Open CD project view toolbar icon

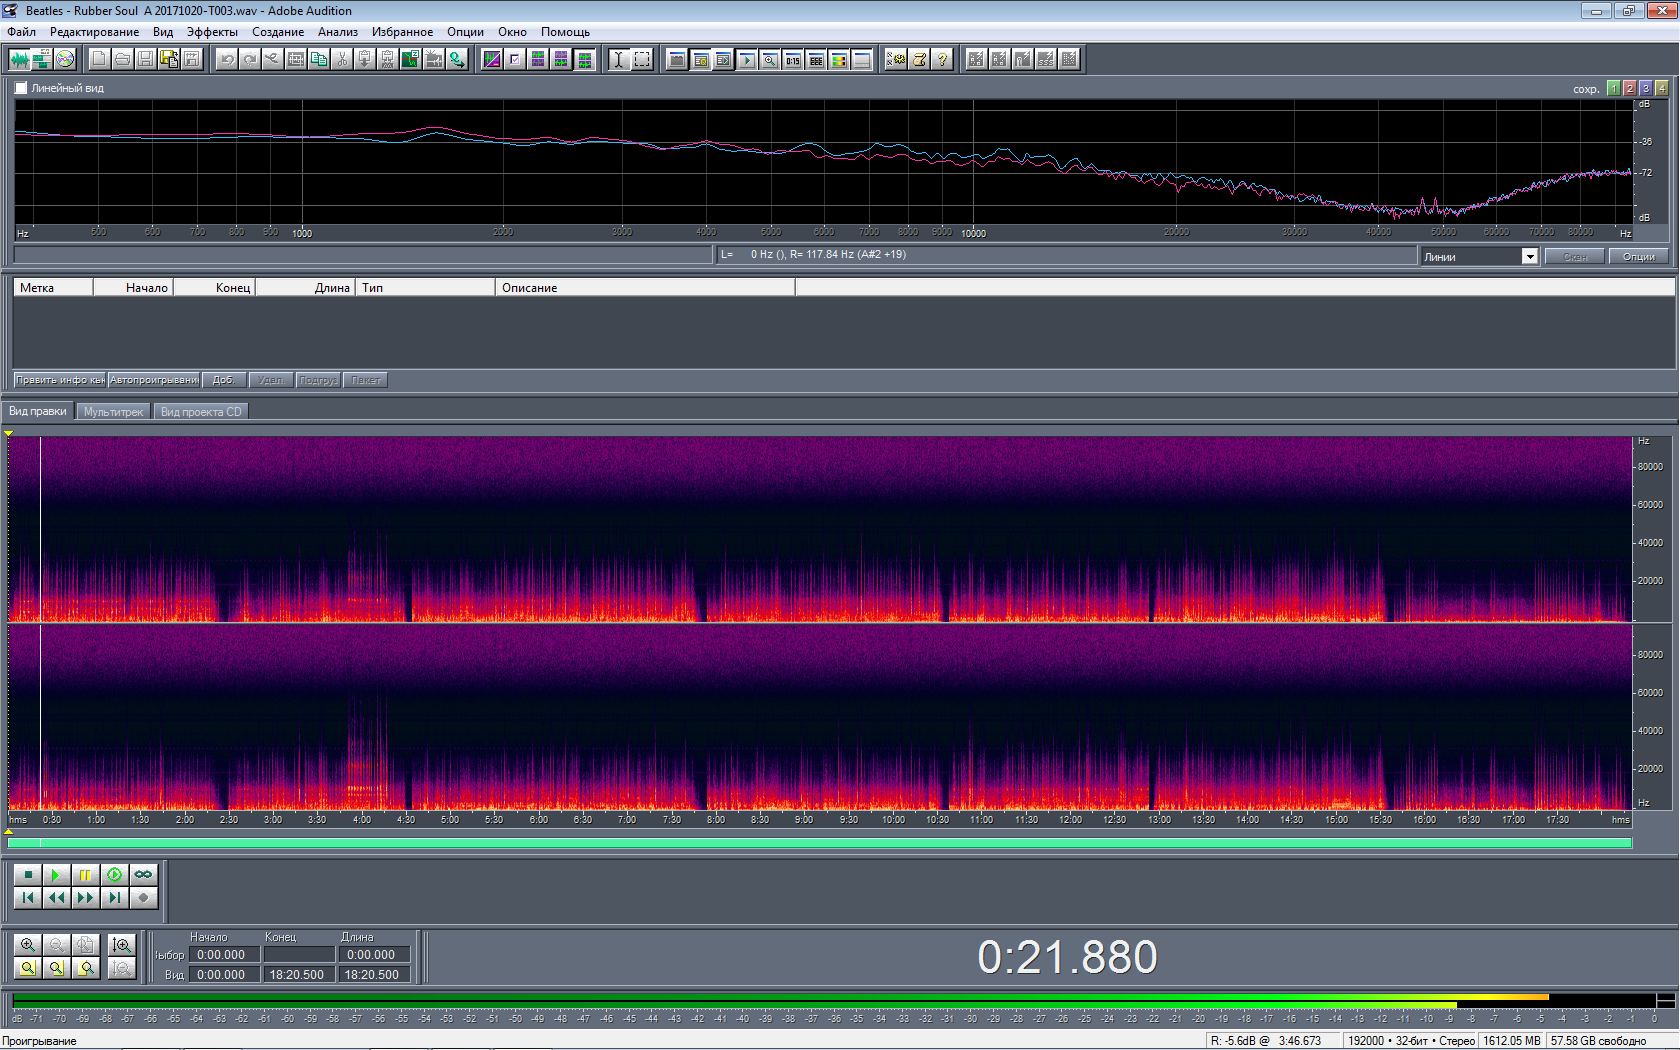(65, 59)
